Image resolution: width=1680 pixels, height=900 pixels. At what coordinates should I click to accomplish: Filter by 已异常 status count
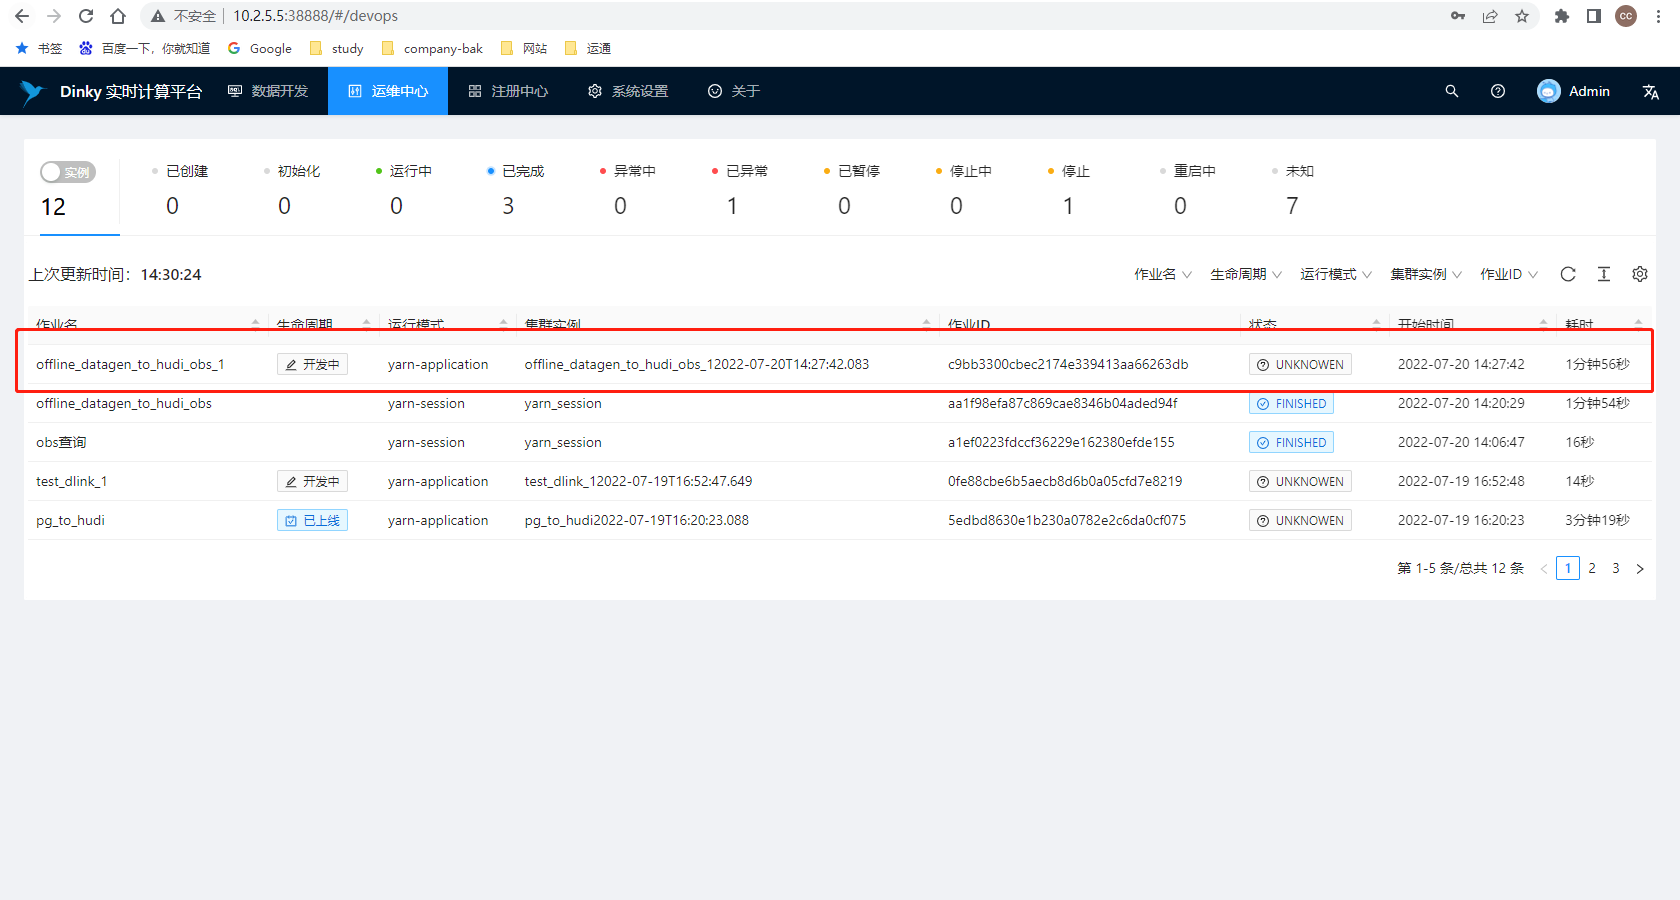click(x=739, y=190)
